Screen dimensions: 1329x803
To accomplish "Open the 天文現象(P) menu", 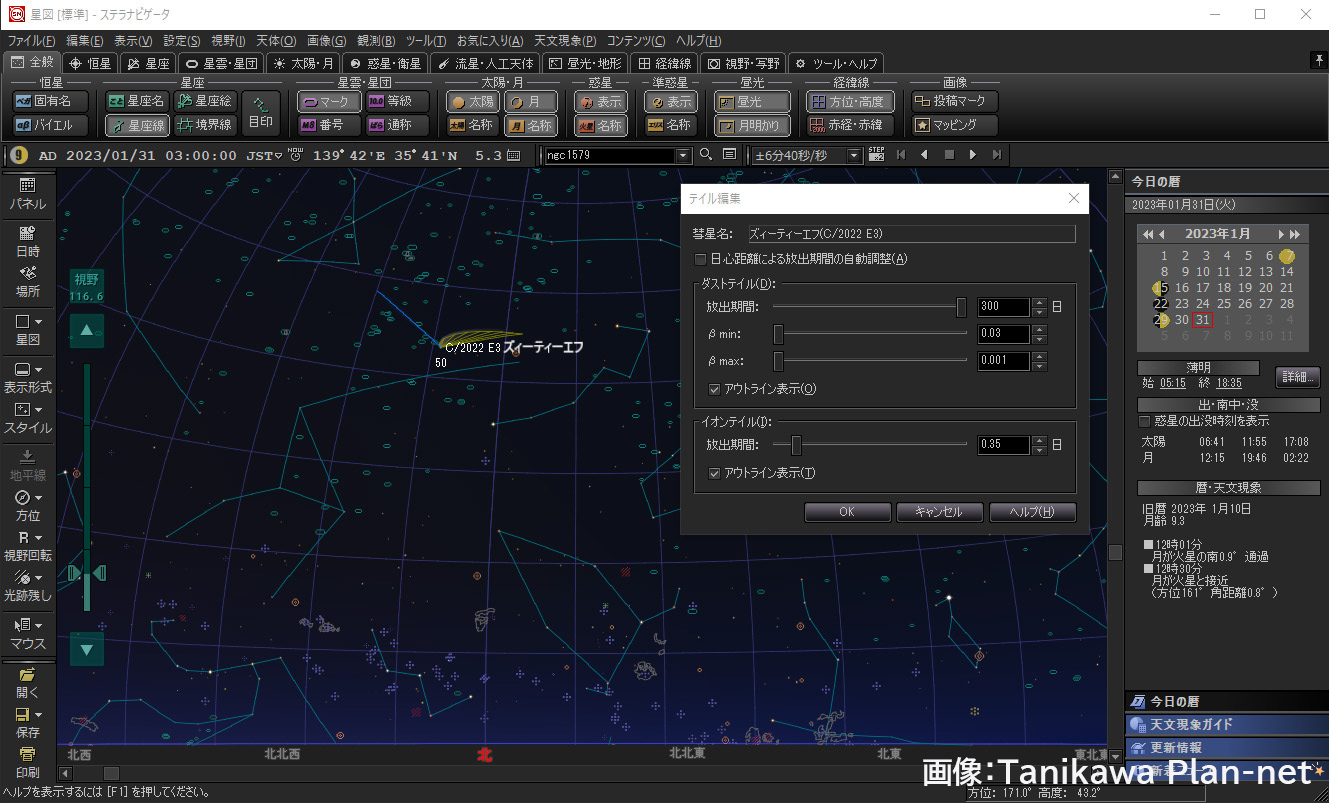I will point(564,41).
